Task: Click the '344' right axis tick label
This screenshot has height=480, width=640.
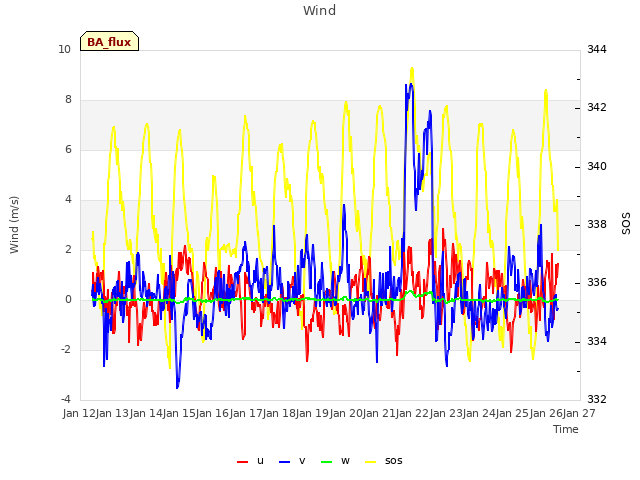Action: point(597,49)
